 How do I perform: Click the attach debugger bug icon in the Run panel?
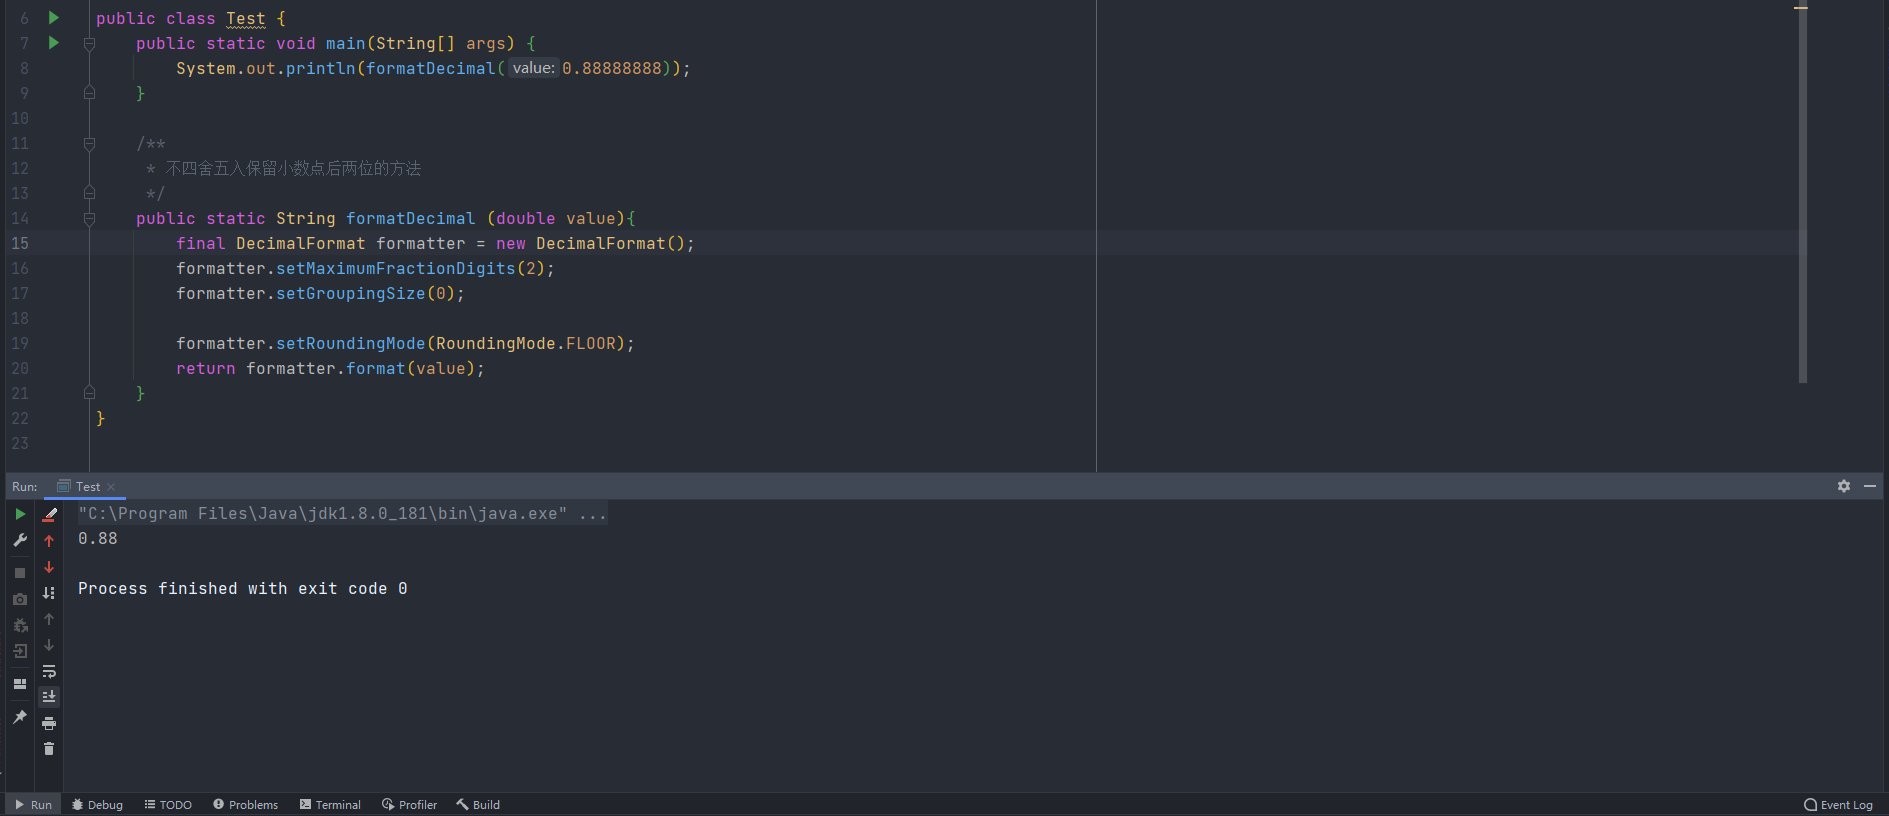[20, 625]
